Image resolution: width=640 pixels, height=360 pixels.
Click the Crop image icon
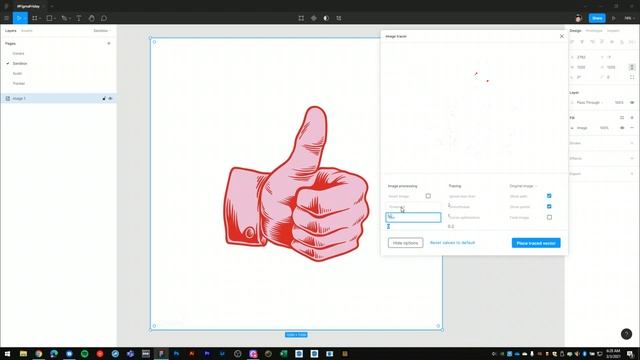(x=339, y=18)
